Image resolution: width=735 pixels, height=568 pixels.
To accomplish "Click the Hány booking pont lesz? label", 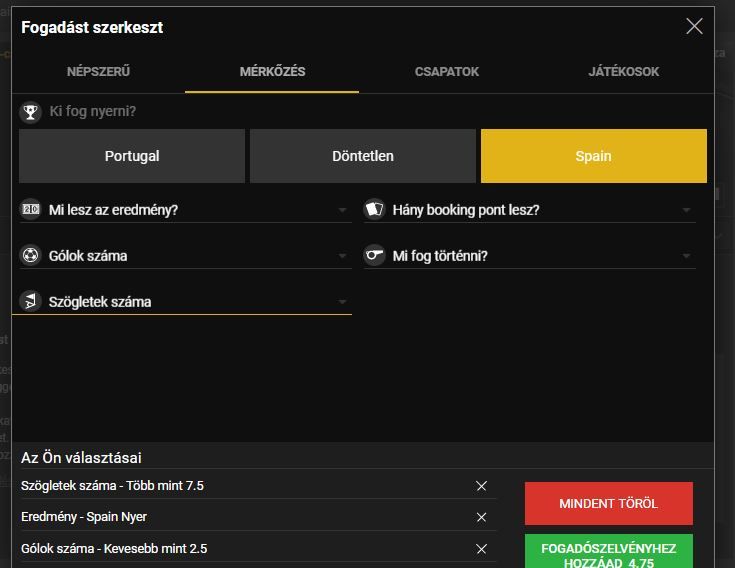I will tap(466, 210).
